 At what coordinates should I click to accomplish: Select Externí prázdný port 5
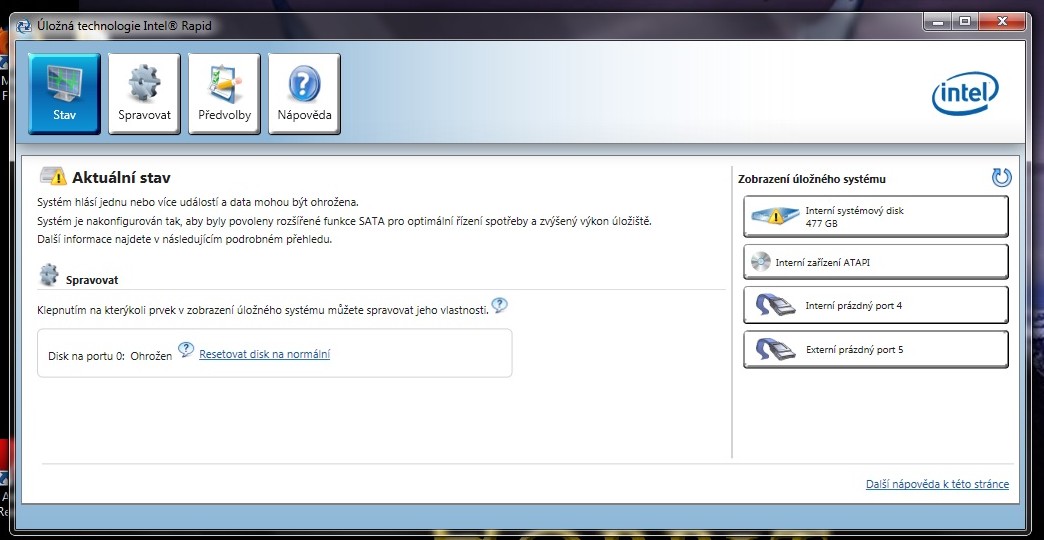876,350
